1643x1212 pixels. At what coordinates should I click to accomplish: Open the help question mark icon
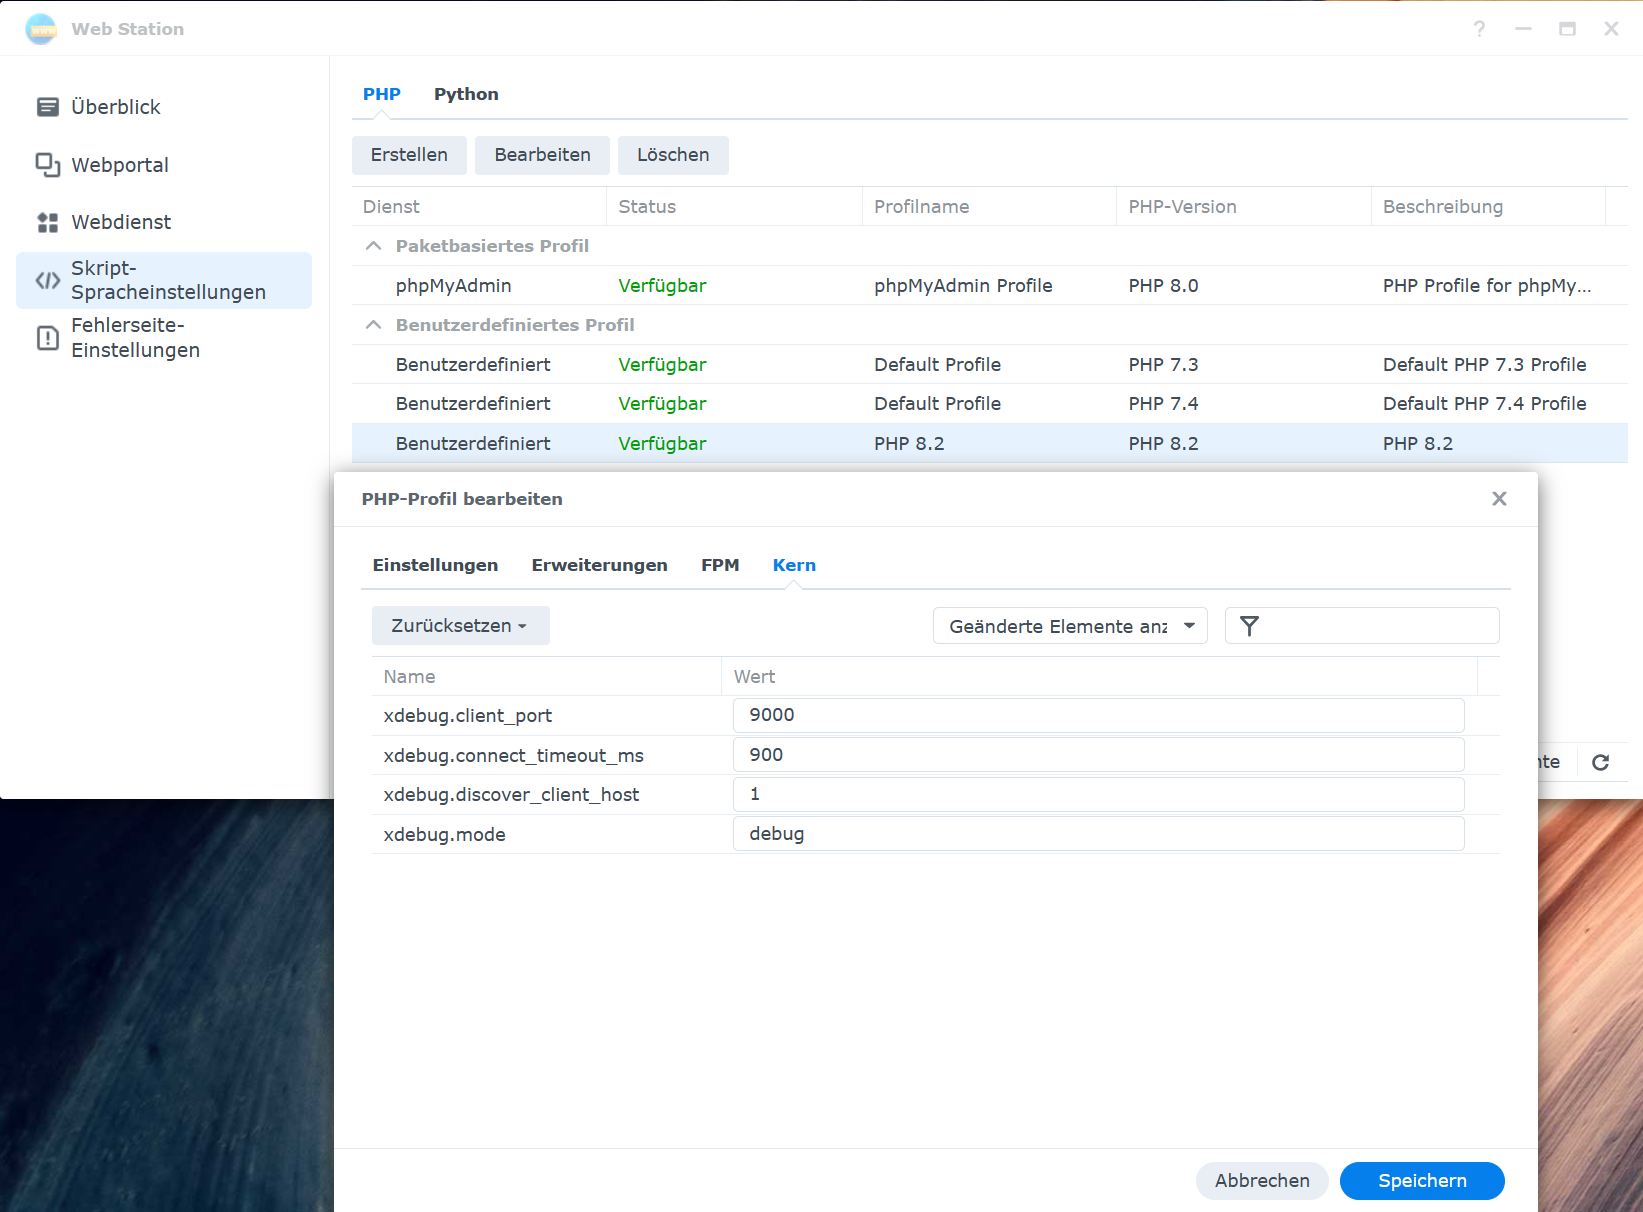pyautogui.click(x=1479, y=29)
